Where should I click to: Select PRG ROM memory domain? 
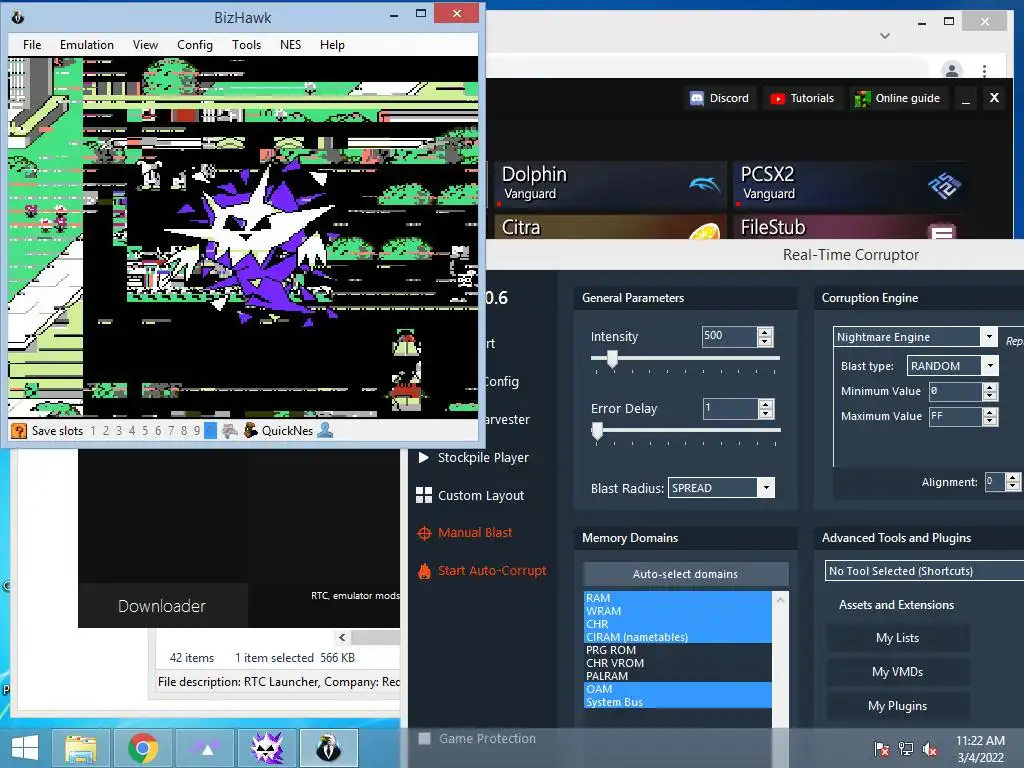click(677, 650)
